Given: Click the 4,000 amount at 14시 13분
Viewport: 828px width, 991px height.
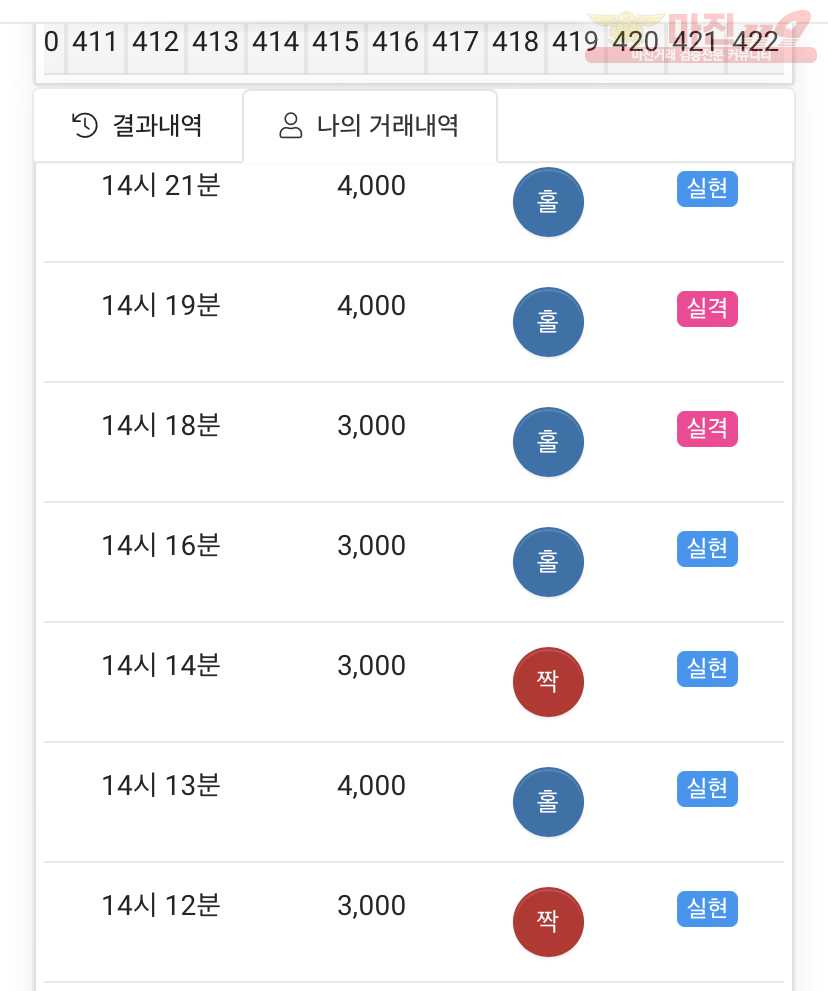Looking at the screenshot, I should pyautogui.click(x=371, y=786).
